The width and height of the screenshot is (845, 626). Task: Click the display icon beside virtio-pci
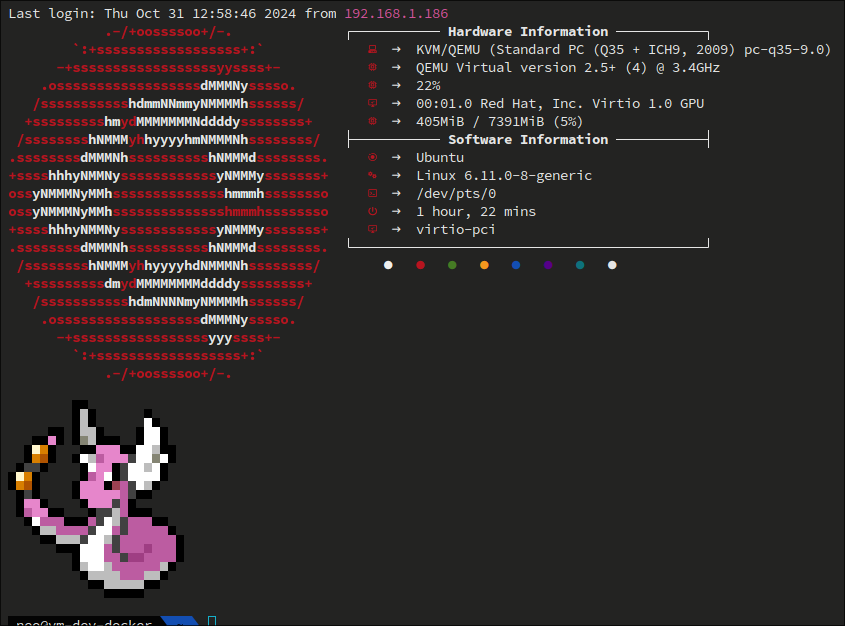(x=372, y=229)
